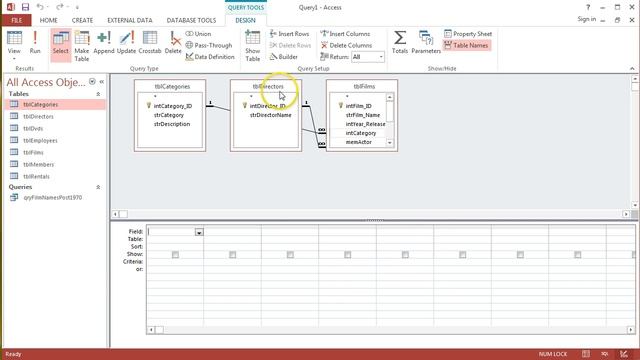Tick Show checkbox in sixth grid column
This screenshot has width=640, height=360.
coord(462,255)
